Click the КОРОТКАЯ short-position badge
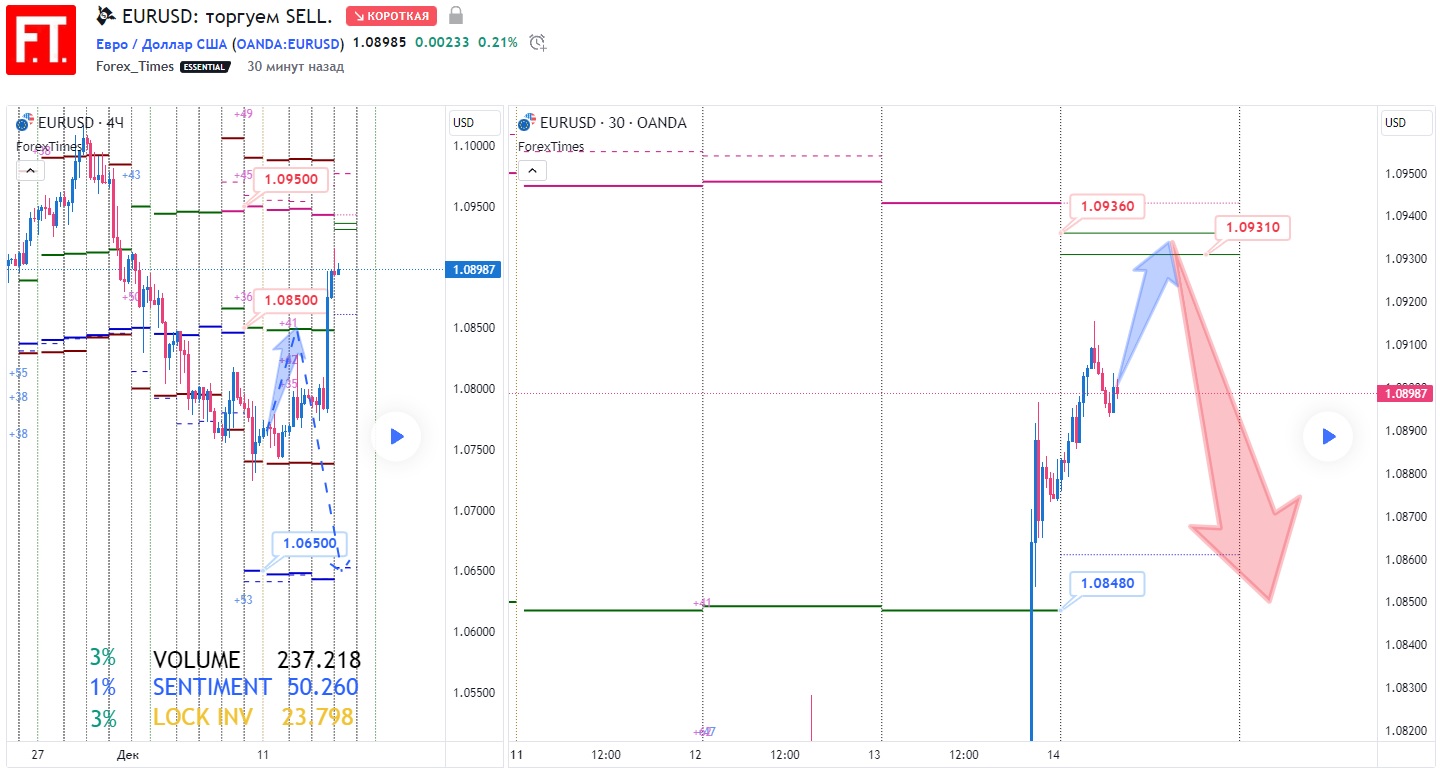The height and width of the screenshot is (773, 1440). click(x=392, y=16)
